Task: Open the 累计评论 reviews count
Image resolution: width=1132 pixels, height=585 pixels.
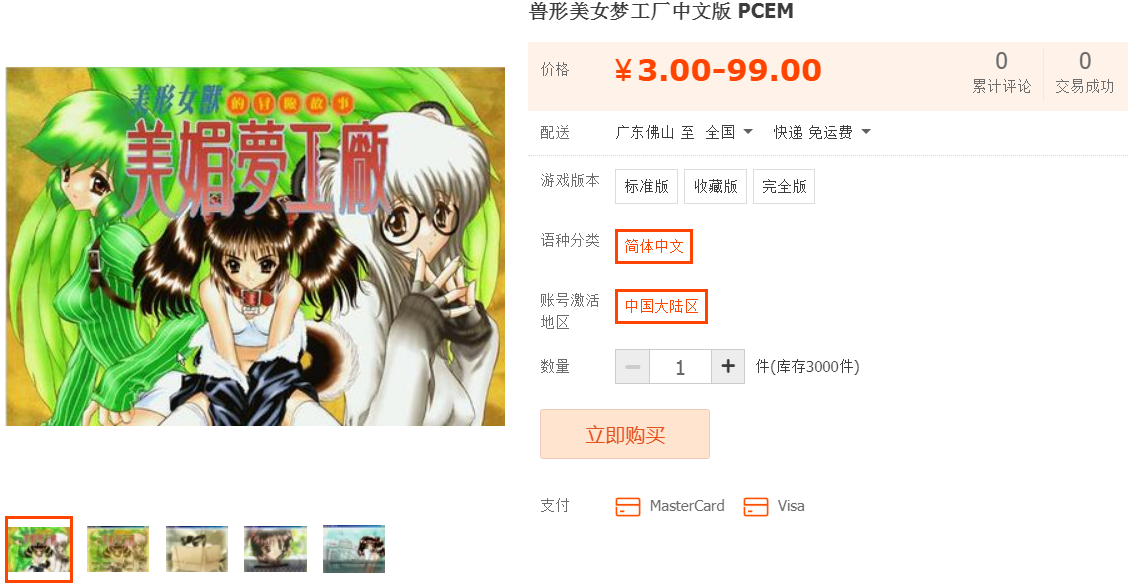Action: point(1001,72)
